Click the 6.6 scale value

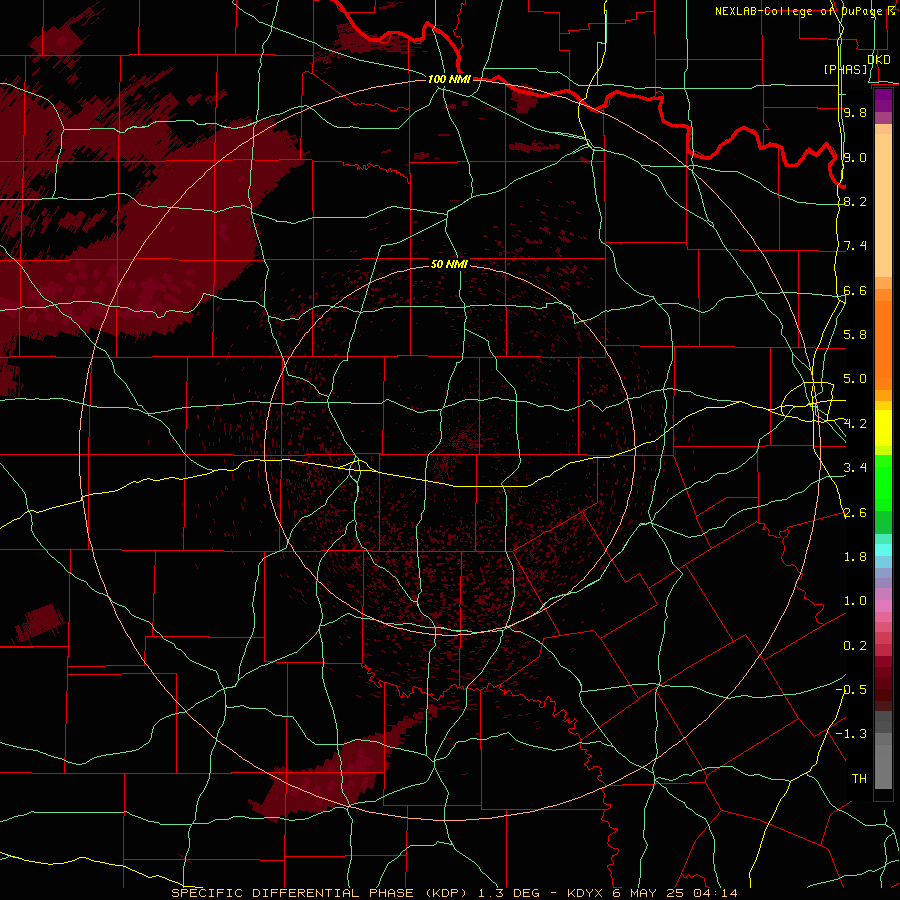tap(855, 290)
